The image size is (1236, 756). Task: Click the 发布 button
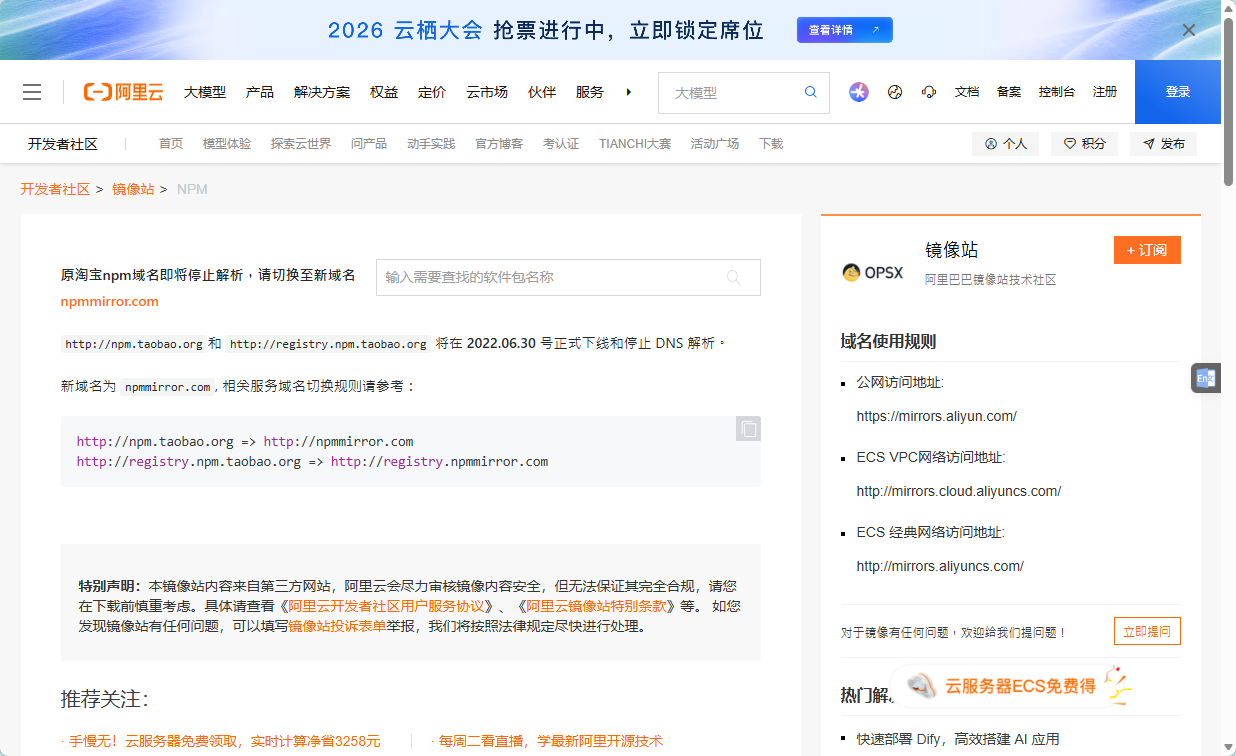point(1163,144)
